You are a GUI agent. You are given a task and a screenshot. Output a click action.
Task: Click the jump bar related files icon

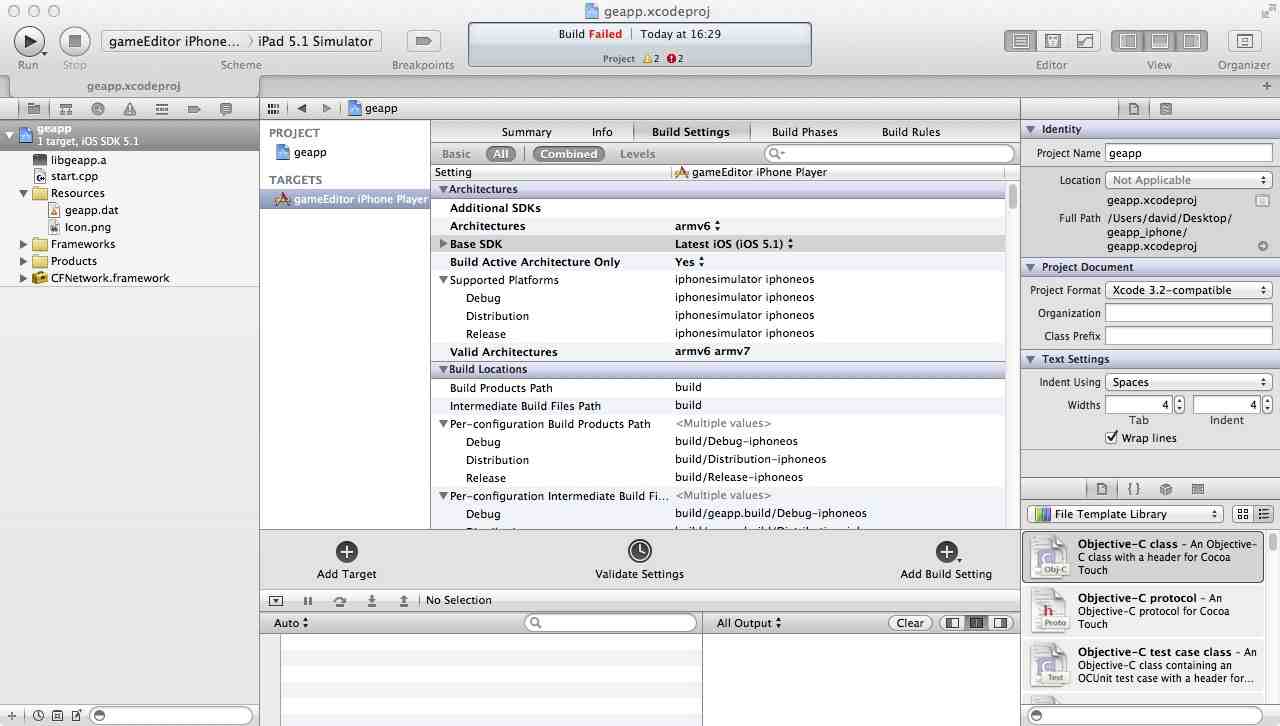click(273, 108)
